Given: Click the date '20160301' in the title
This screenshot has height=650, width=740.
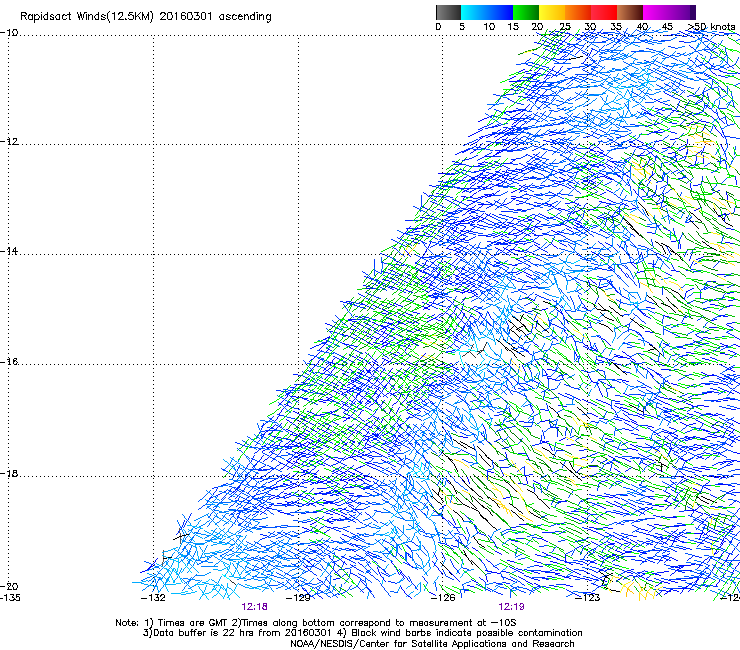Looking at the screenshot, I should [x=185, y=16].
